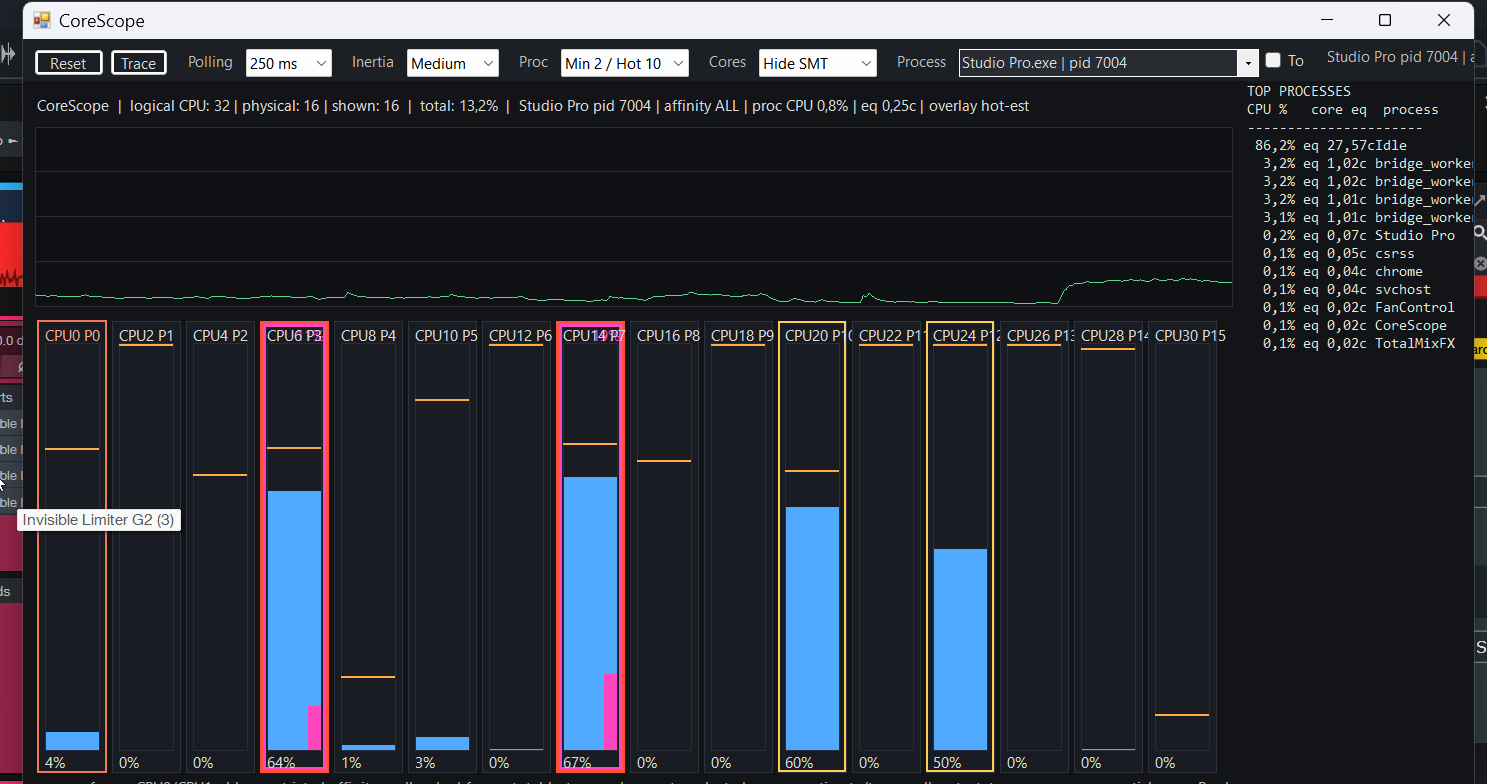
Task: Click the Reset button
Action: pos(68,63)
